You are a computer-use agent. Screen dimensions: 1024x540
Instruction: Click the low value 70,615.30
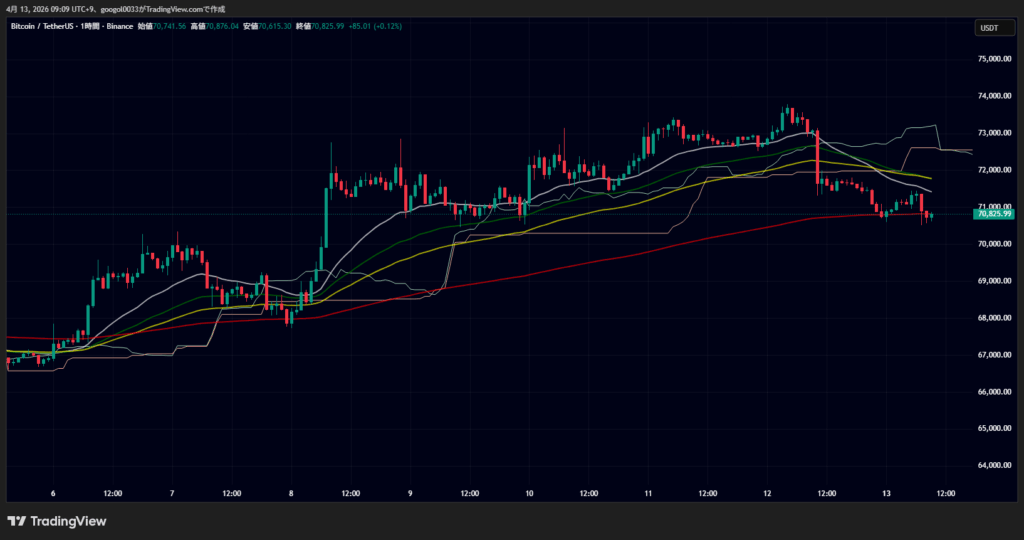pos(275,27)
